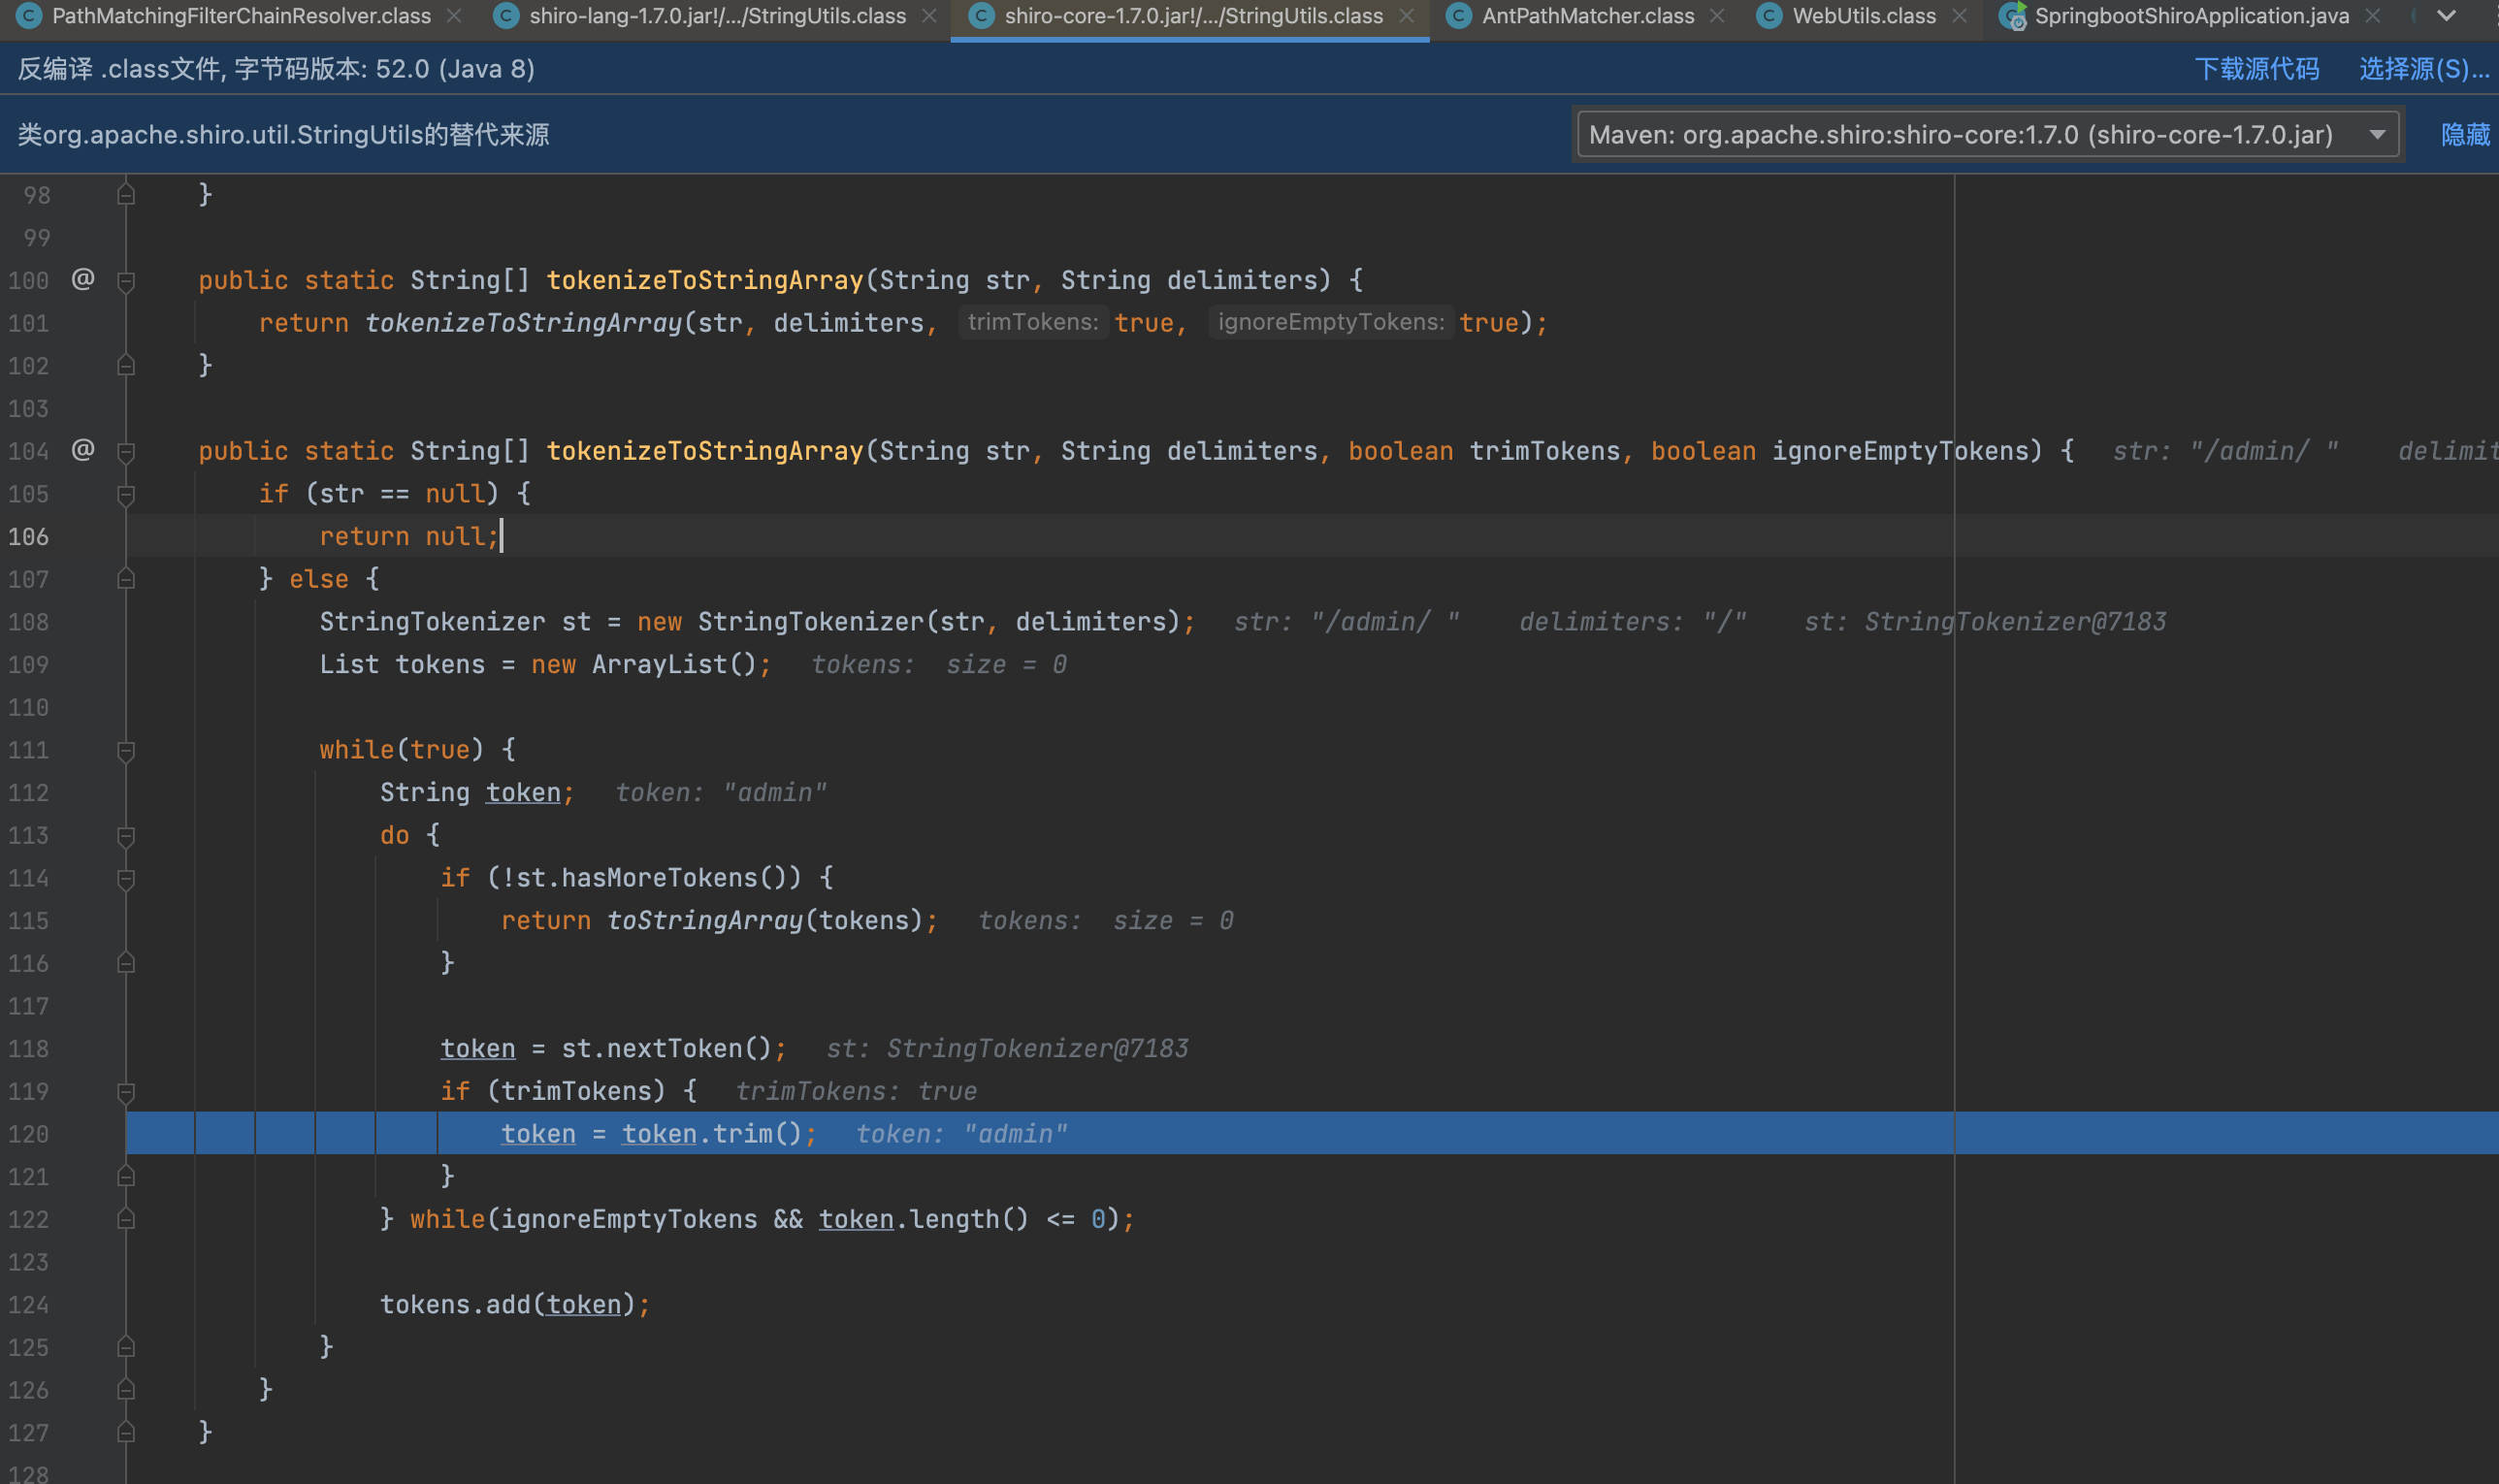
Task: Click decompiled class bytecode version banner text
Action: coord(276,69)
